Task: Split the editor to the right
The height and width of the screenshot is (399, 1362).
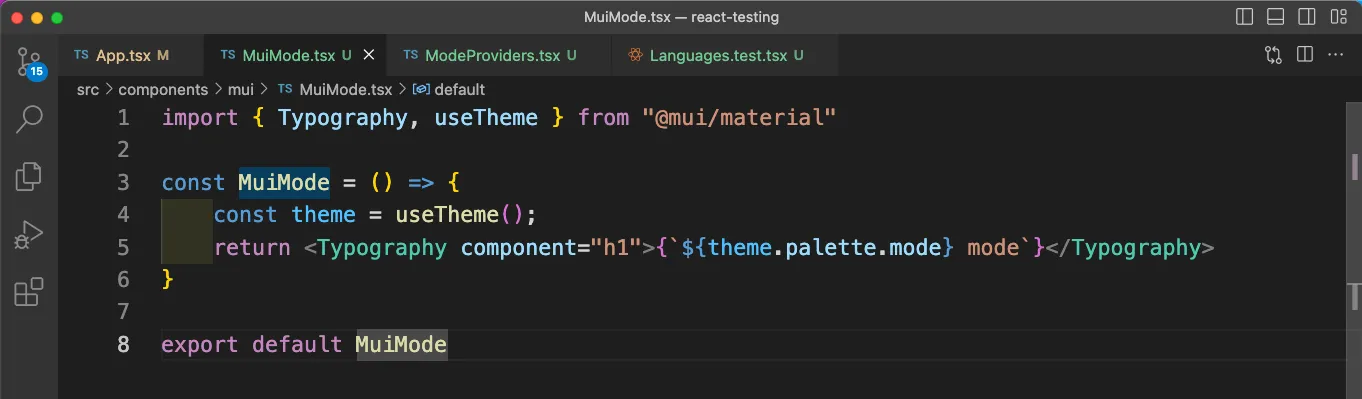Action: [x=1305, y=55]
